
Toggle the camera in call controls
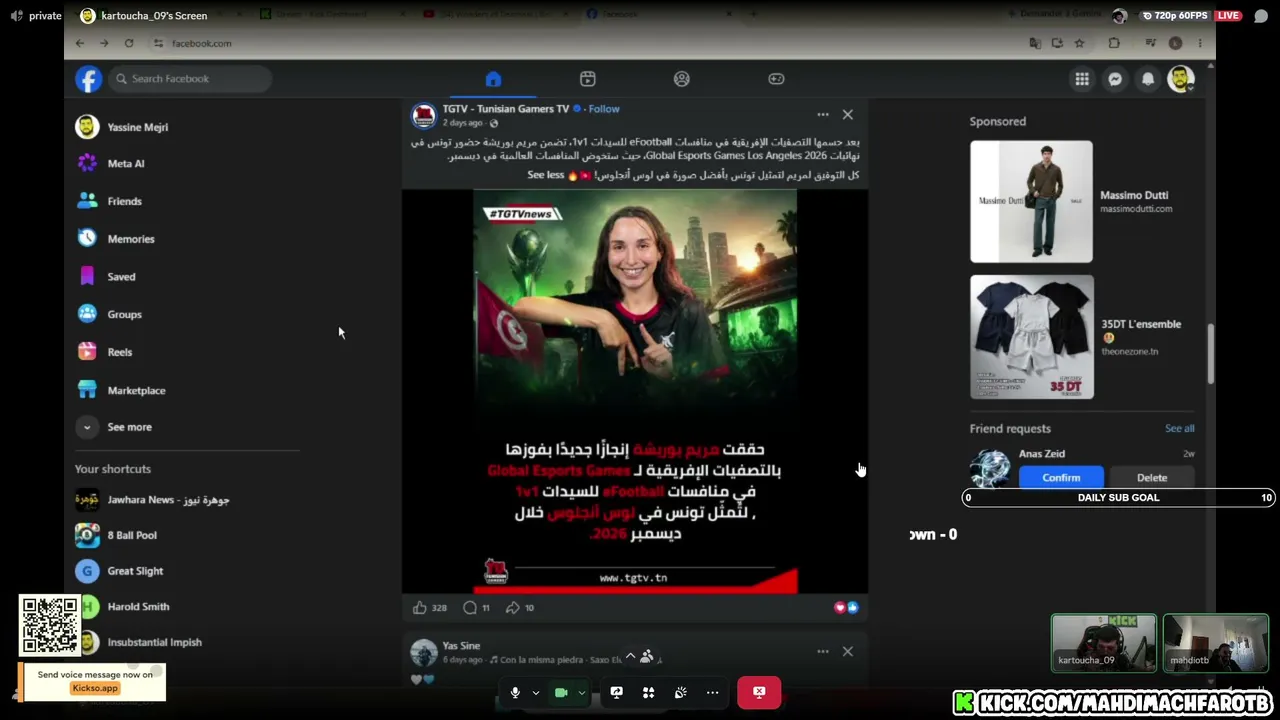pos(561,692)
